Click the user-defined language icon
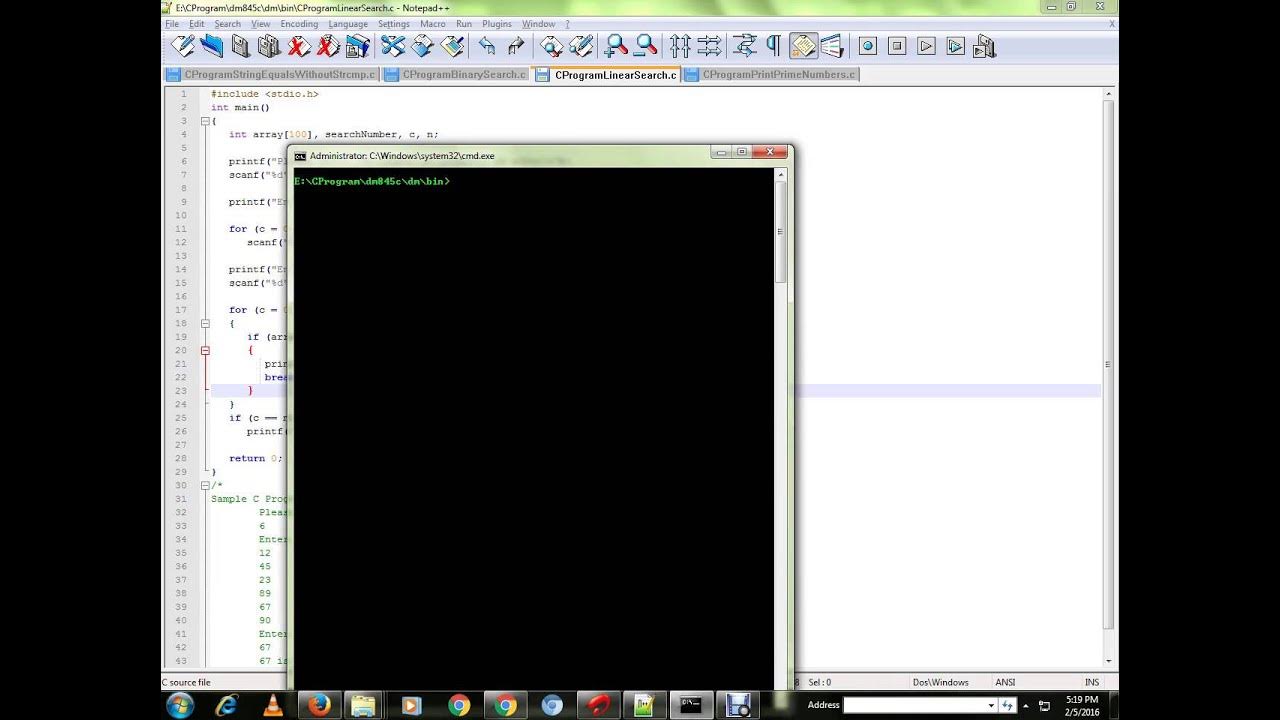Screen dimensions: 1280x720 831,46
